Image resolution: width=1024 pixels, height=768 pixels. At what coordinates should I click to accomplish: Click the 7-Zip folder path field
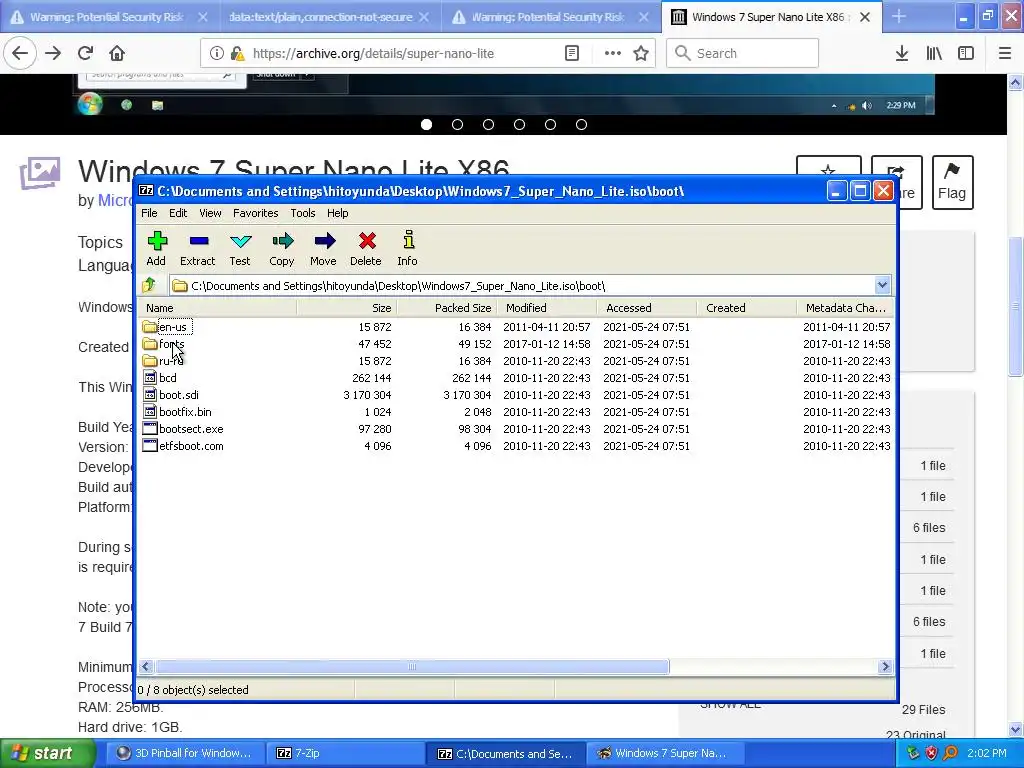click(522, 285)
